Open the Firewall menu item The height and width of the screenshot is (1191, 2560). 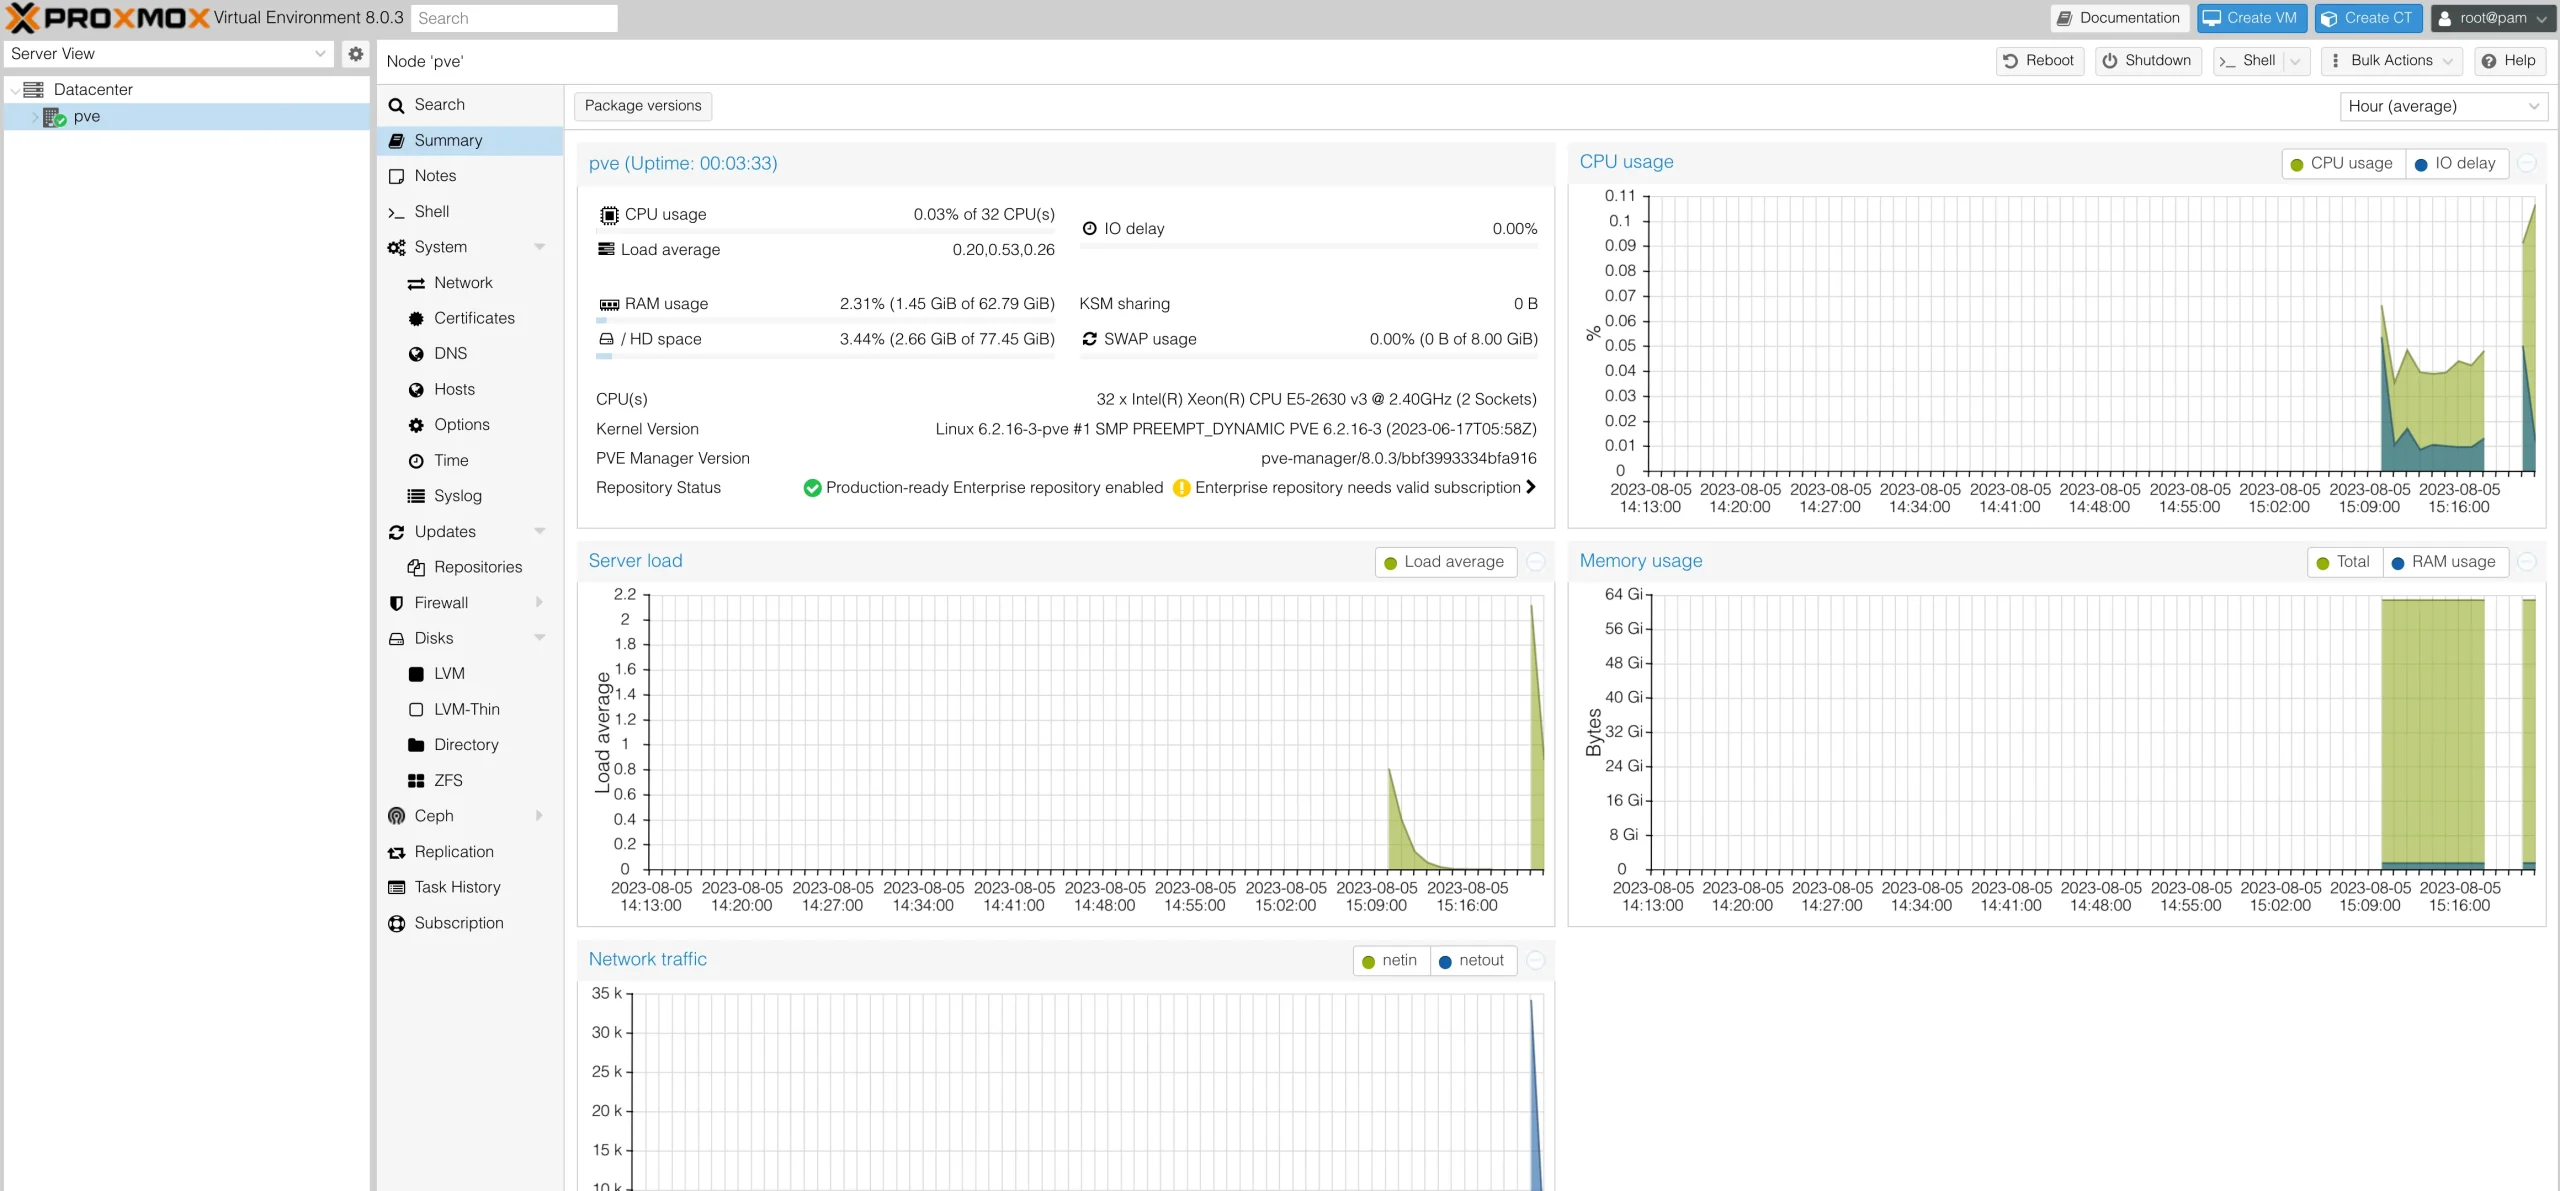coord(470,603)
